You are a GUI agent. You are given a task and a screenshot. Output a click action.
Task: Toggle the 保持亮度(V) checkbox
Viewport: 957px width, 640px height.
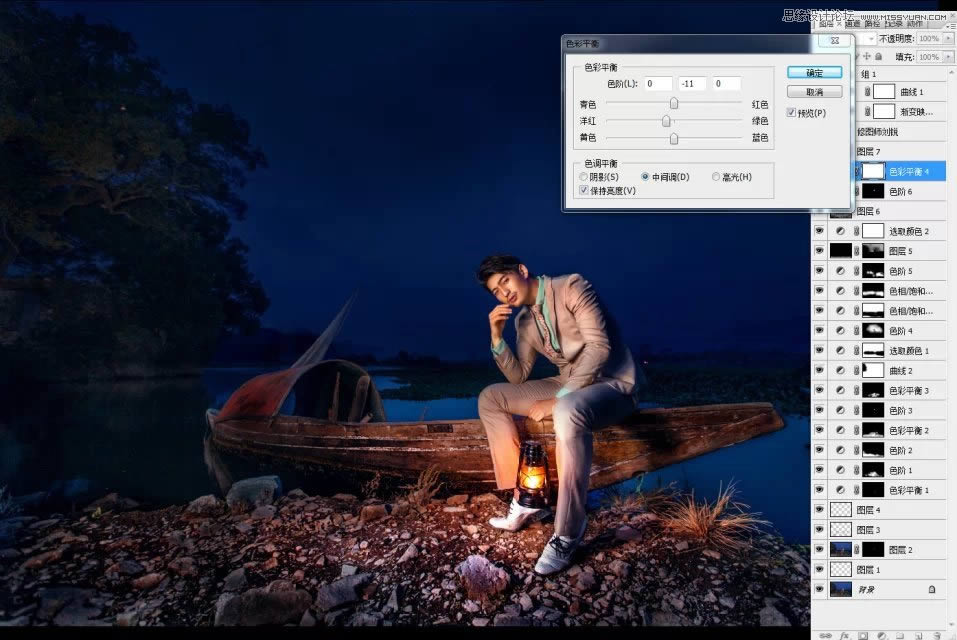583,191
